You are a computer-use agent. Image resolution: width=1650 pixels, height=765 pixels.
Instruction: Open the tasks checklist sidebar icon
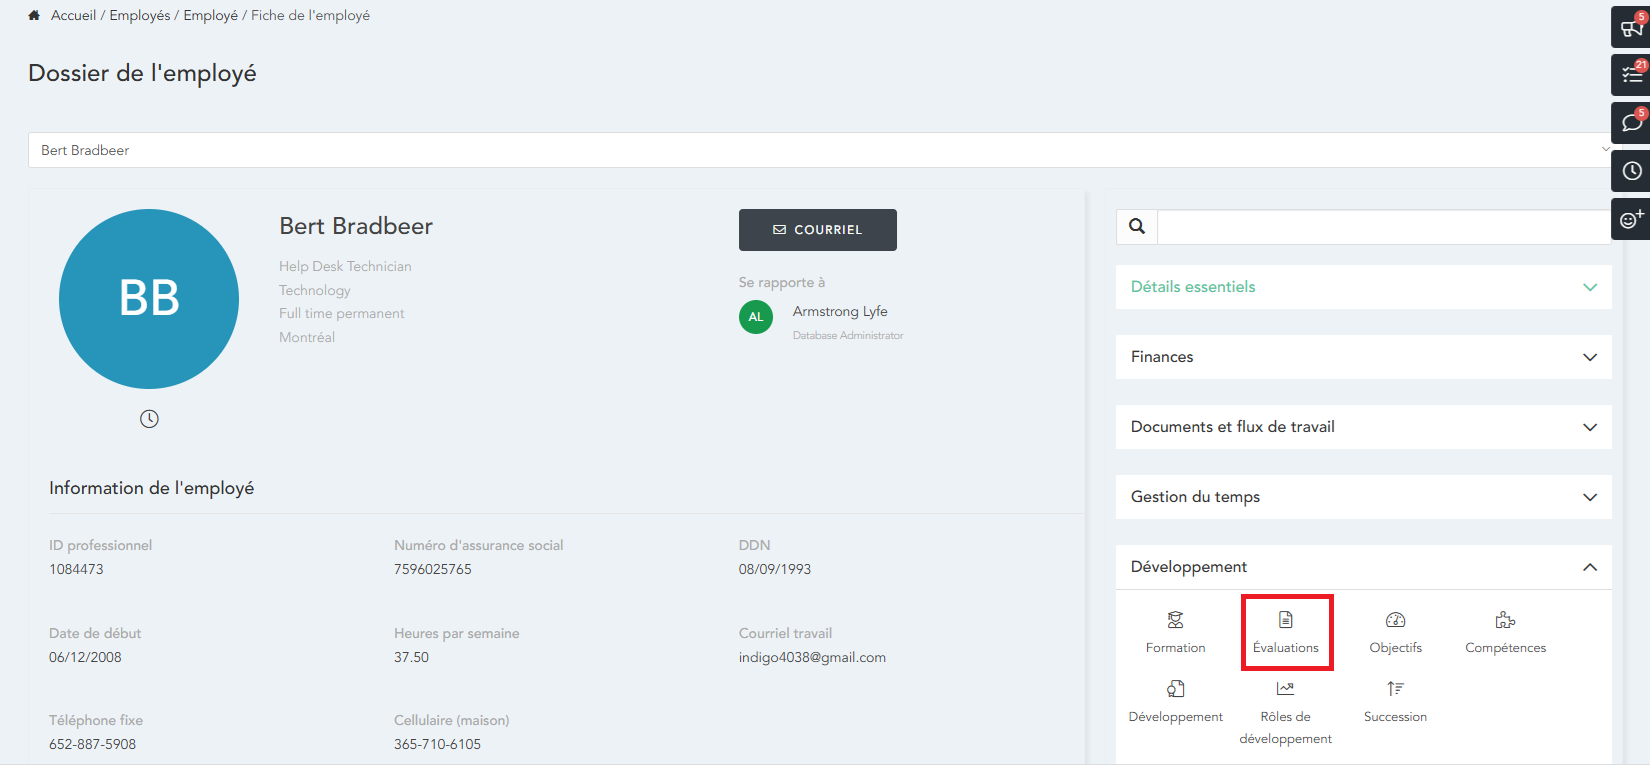pos(1631,75)
